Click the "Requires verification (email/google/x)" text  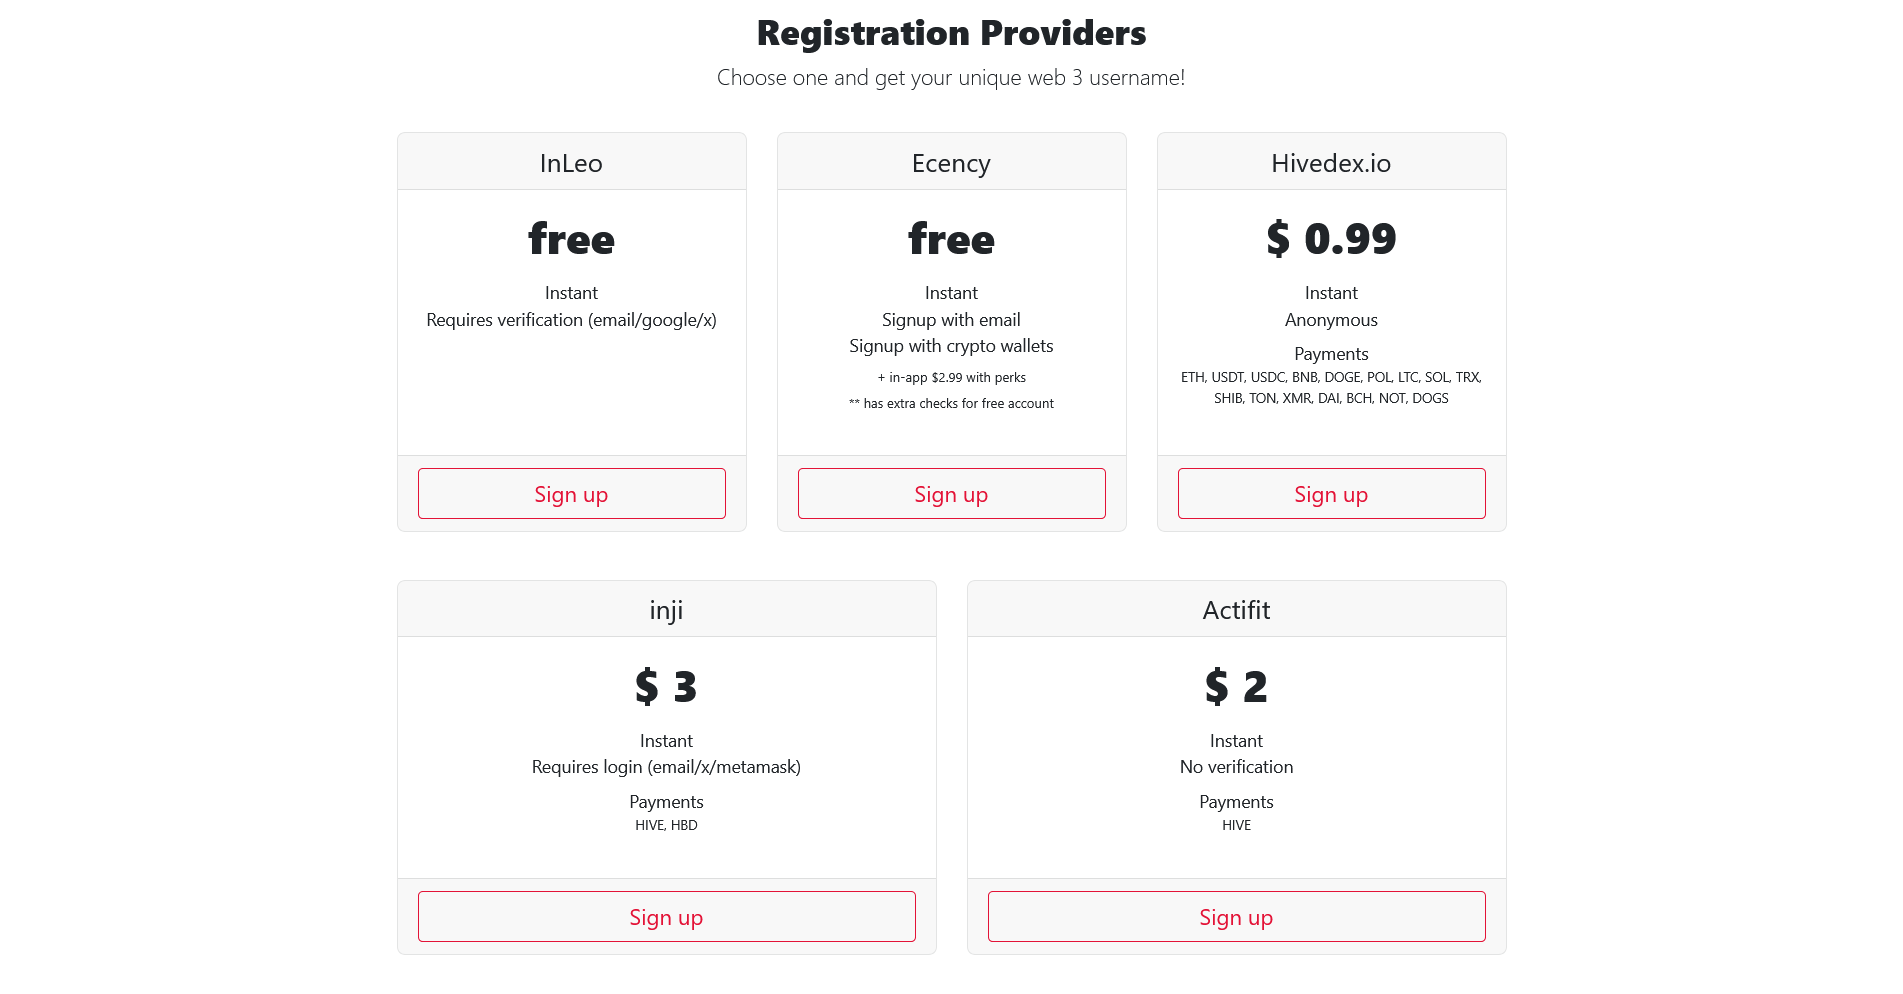pyautogui.click(x=571, y=320)
